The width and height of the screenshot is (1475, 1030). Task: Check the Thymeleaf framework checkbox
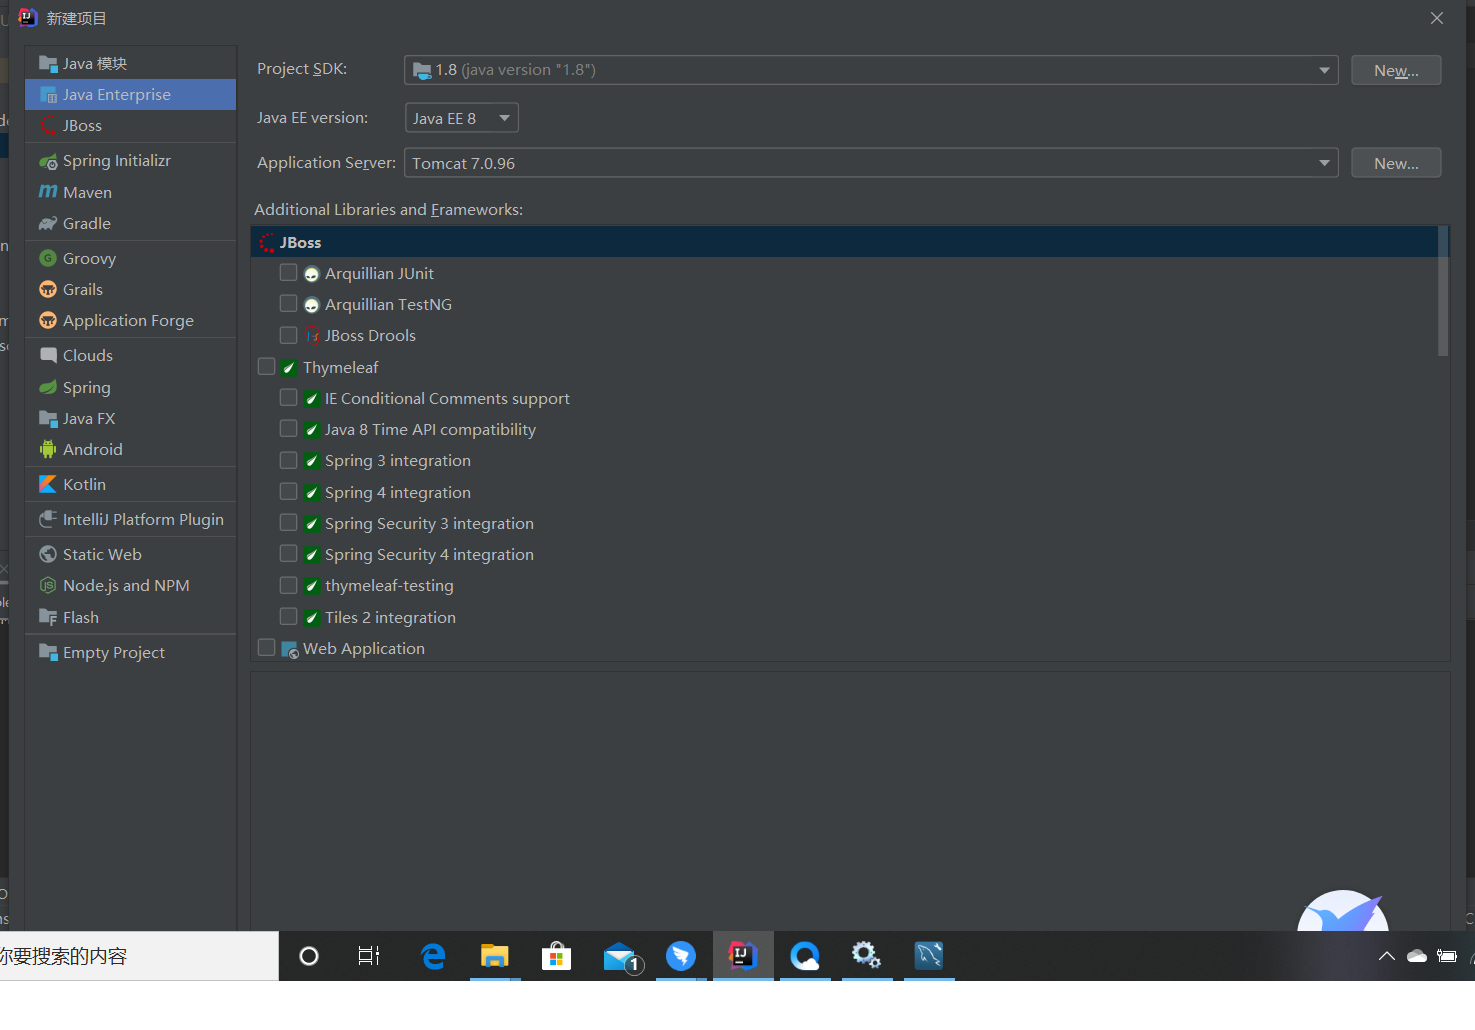tap(267, 367)
